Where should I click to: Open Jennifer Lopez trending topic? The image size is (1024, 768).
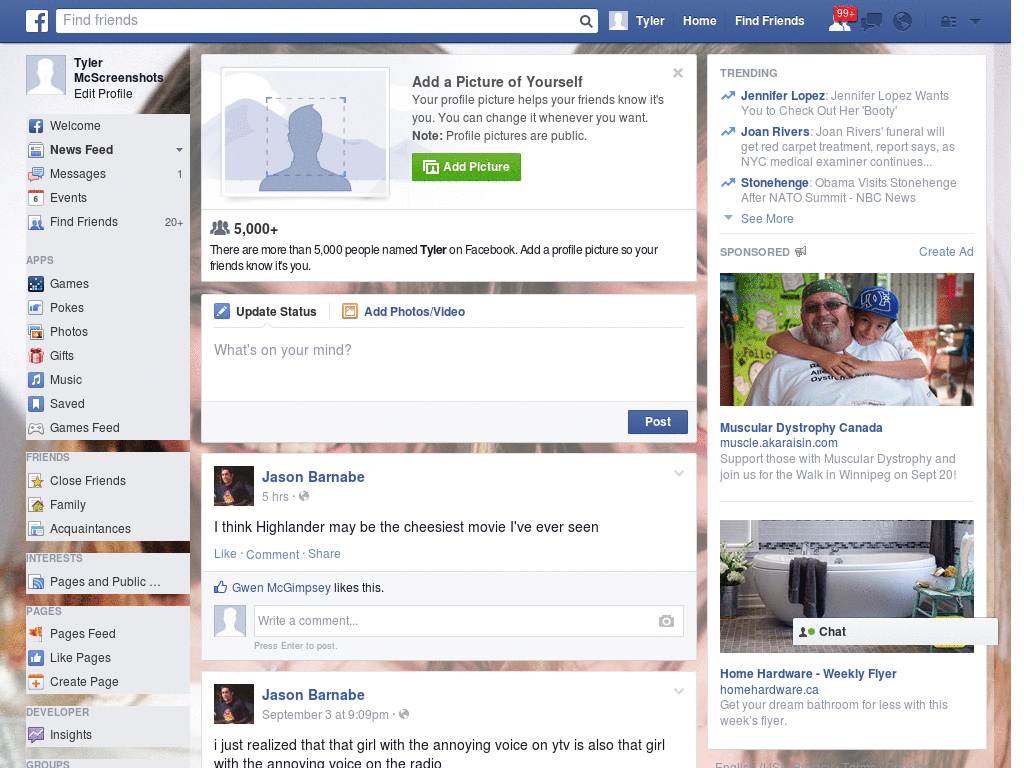click(x=782, y=96)
